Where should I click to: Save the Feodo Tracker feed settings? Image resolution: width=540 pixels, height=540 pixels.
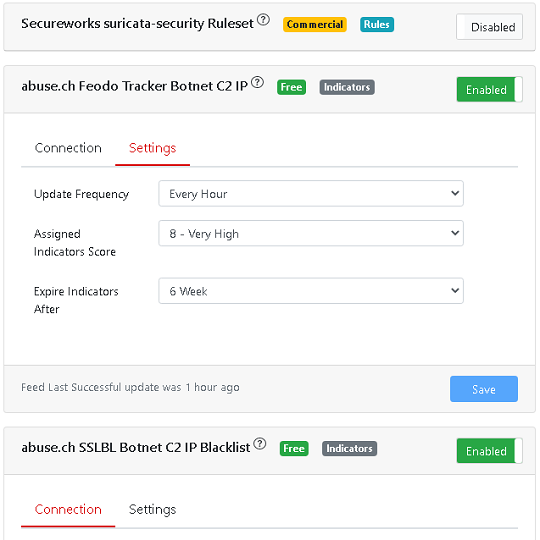click(484, 389)
